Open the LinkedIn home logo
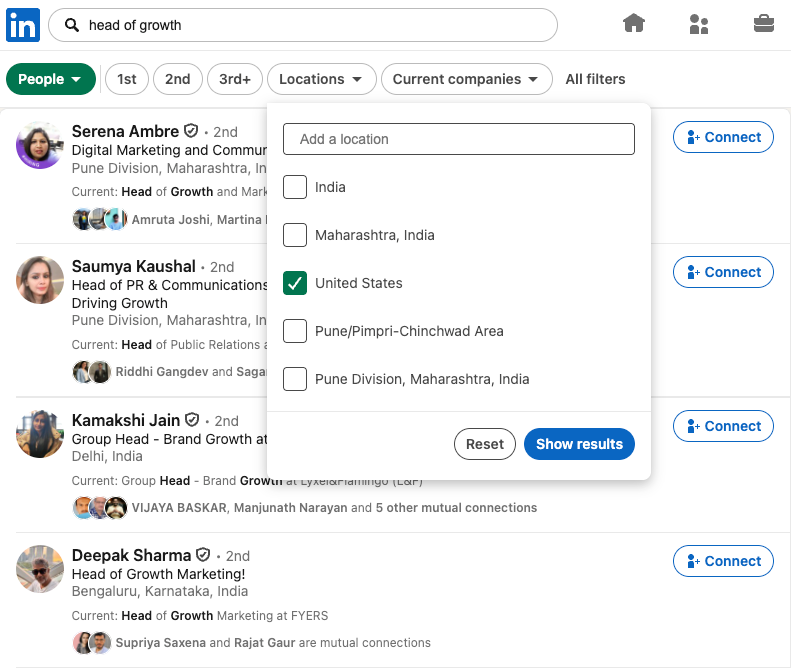The height and width of the screenshot is (668, 791). tap(23, 25)
